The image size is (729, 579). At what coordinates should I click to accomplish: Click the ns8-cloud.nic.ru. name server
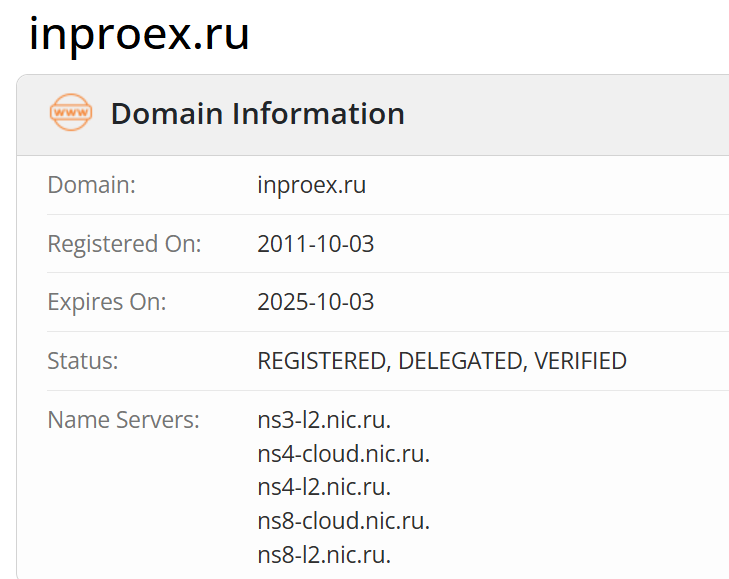click(x=343, y=521)
